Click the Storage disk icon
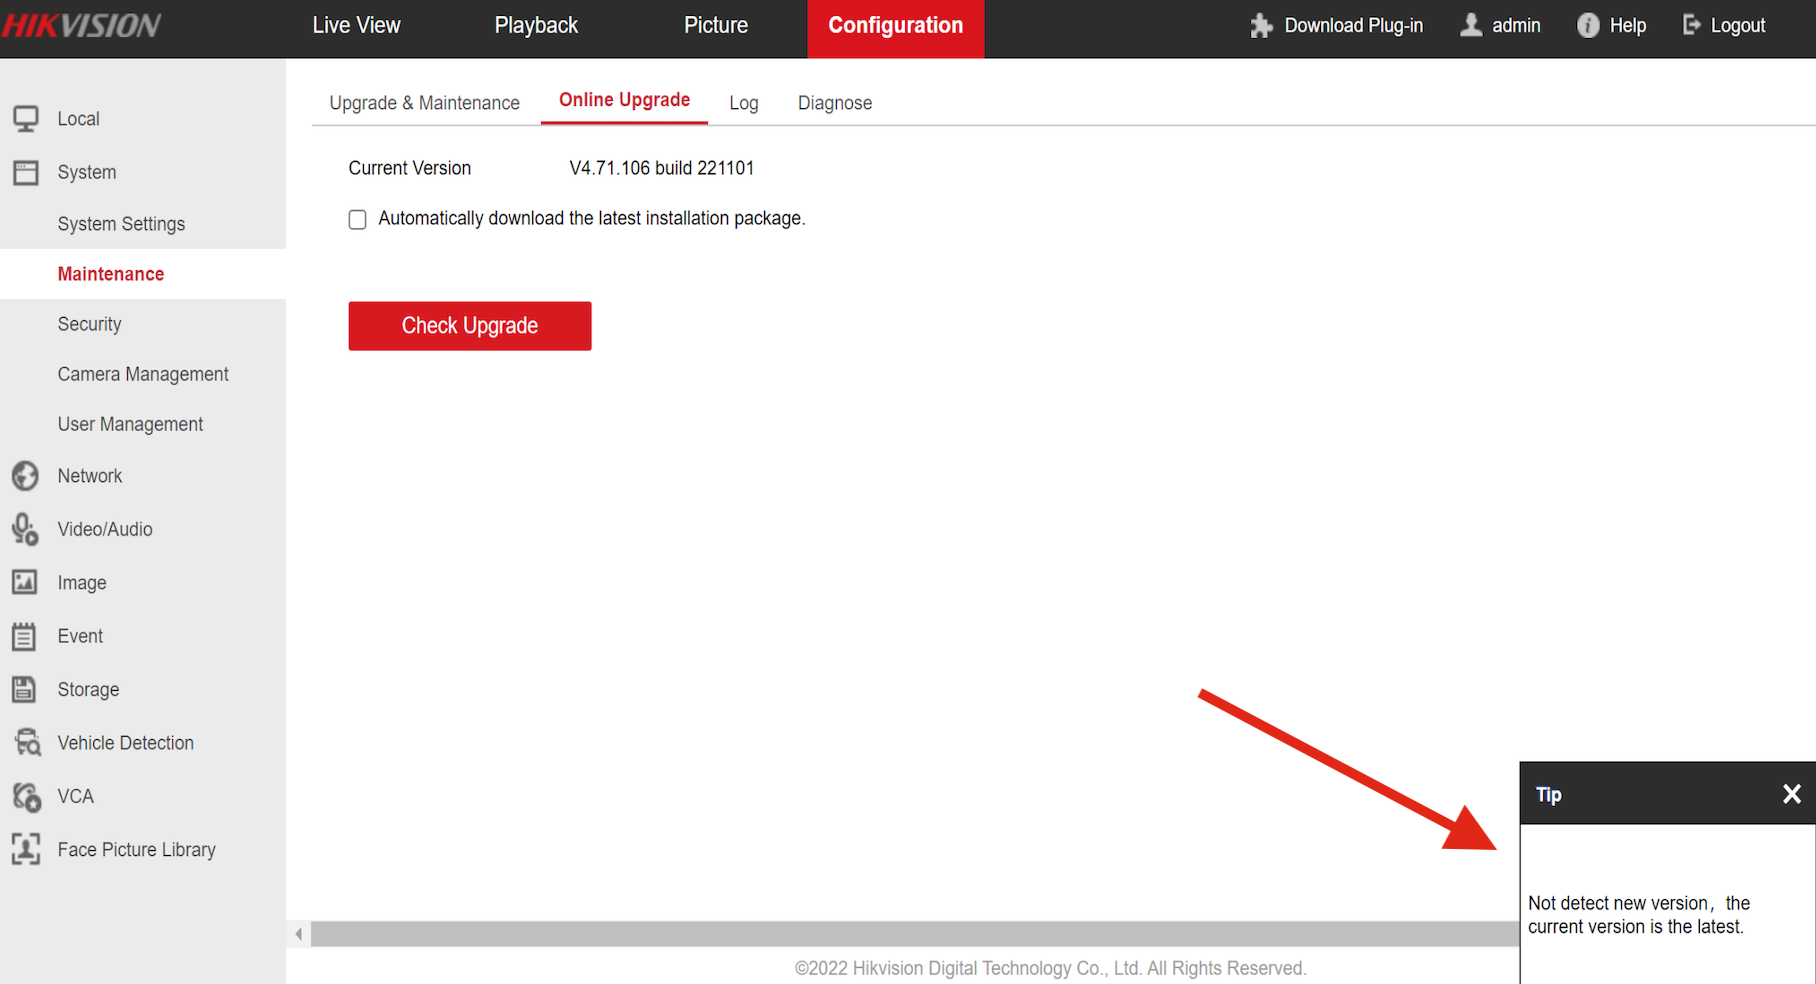The image size is (1816, 984). point(26,689)
